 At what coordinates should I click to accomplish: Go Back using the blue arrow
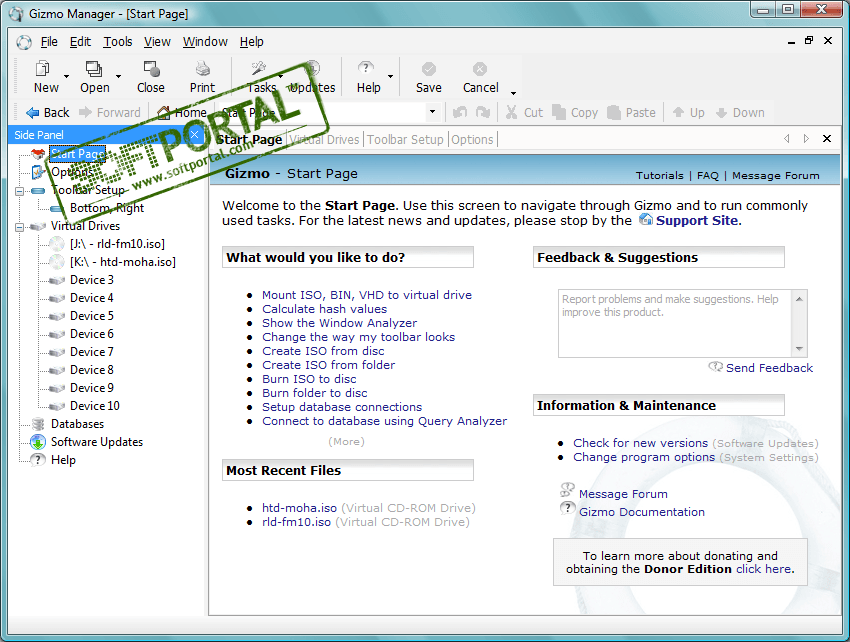33,112
